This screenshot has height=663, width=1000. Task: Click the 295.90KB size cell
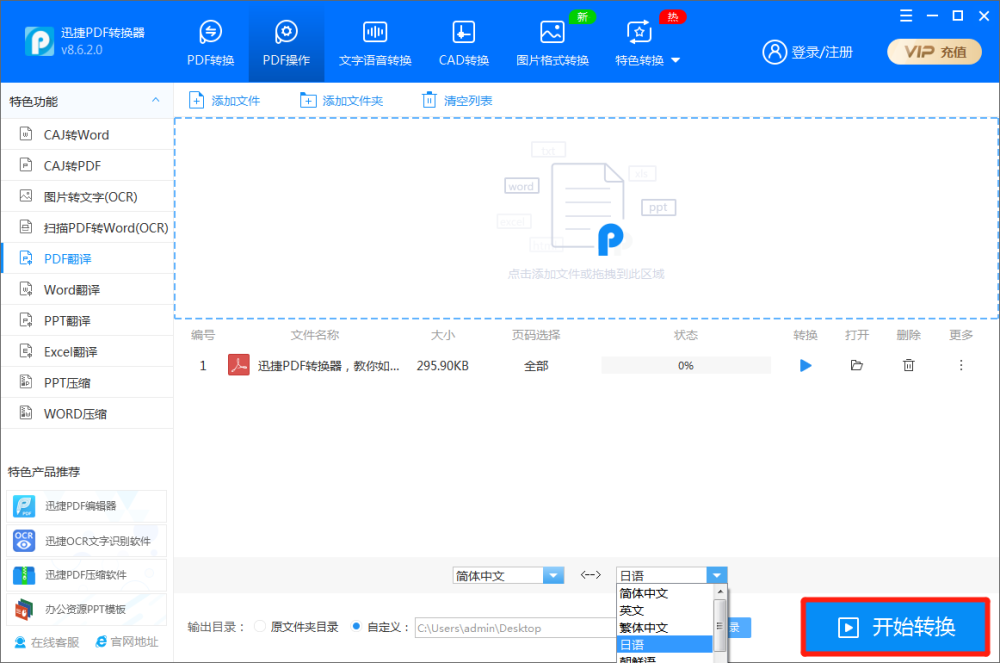pos(443,366)
